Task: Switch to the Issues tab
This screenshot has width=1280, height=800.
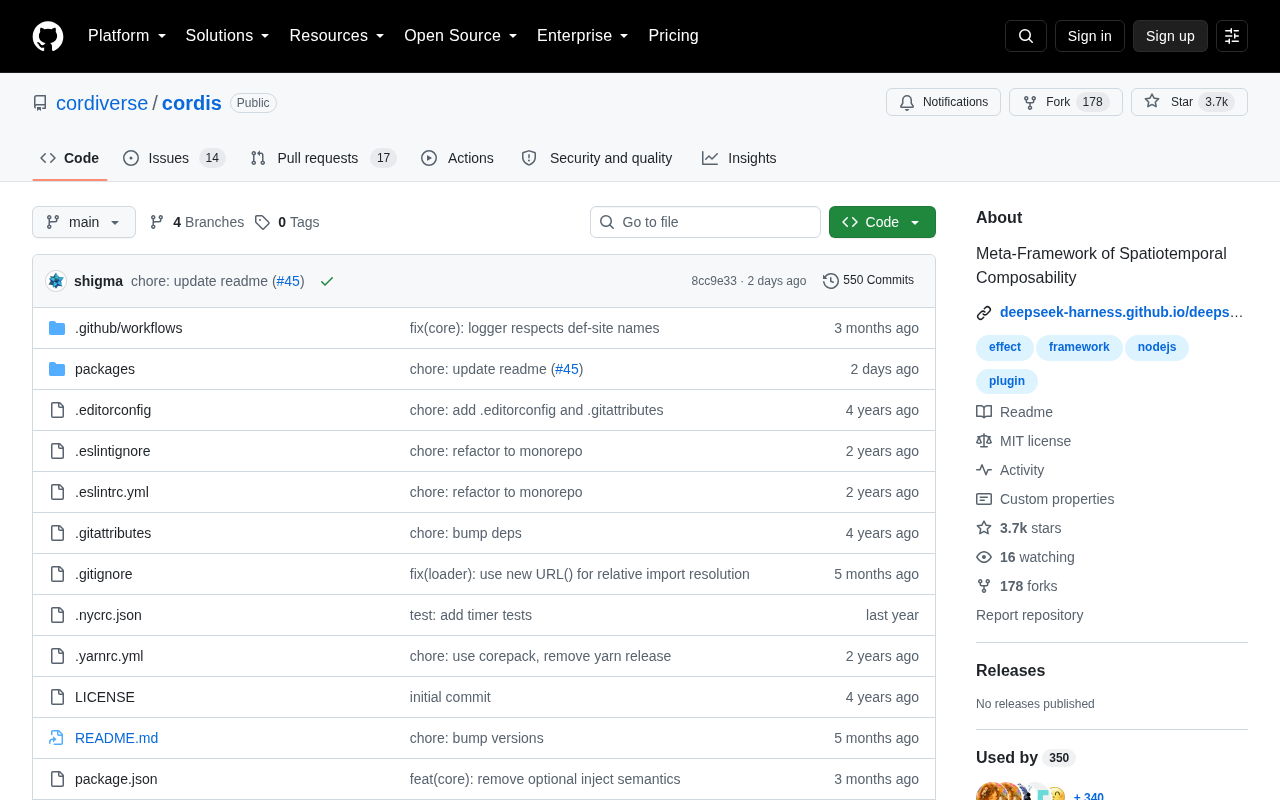Action: point(174,158)
